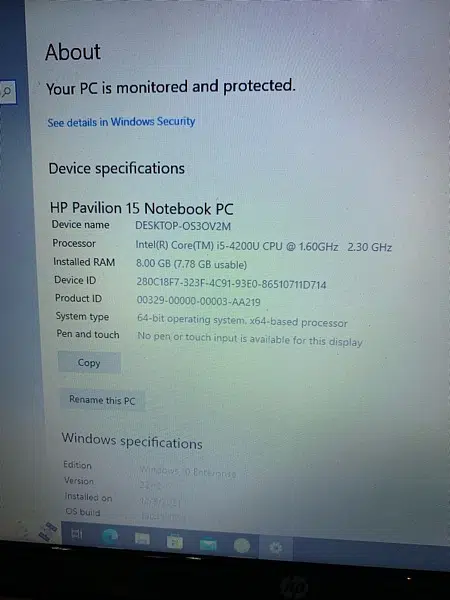The image size is (450, 600).
Task: Select the device name DESKTOP-OS3OV2M text
Action: tap(183, 226)
